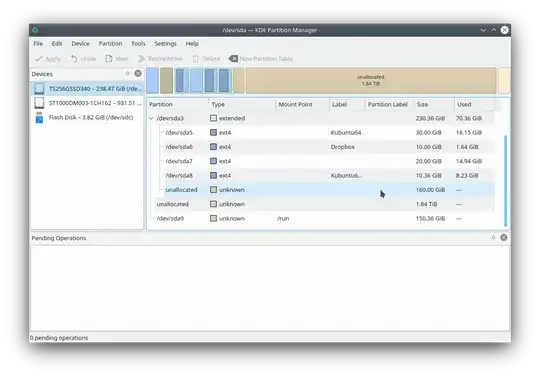Select the Flash Disk device
Screen dimensions: 540x377
click(x=87, y=117)
